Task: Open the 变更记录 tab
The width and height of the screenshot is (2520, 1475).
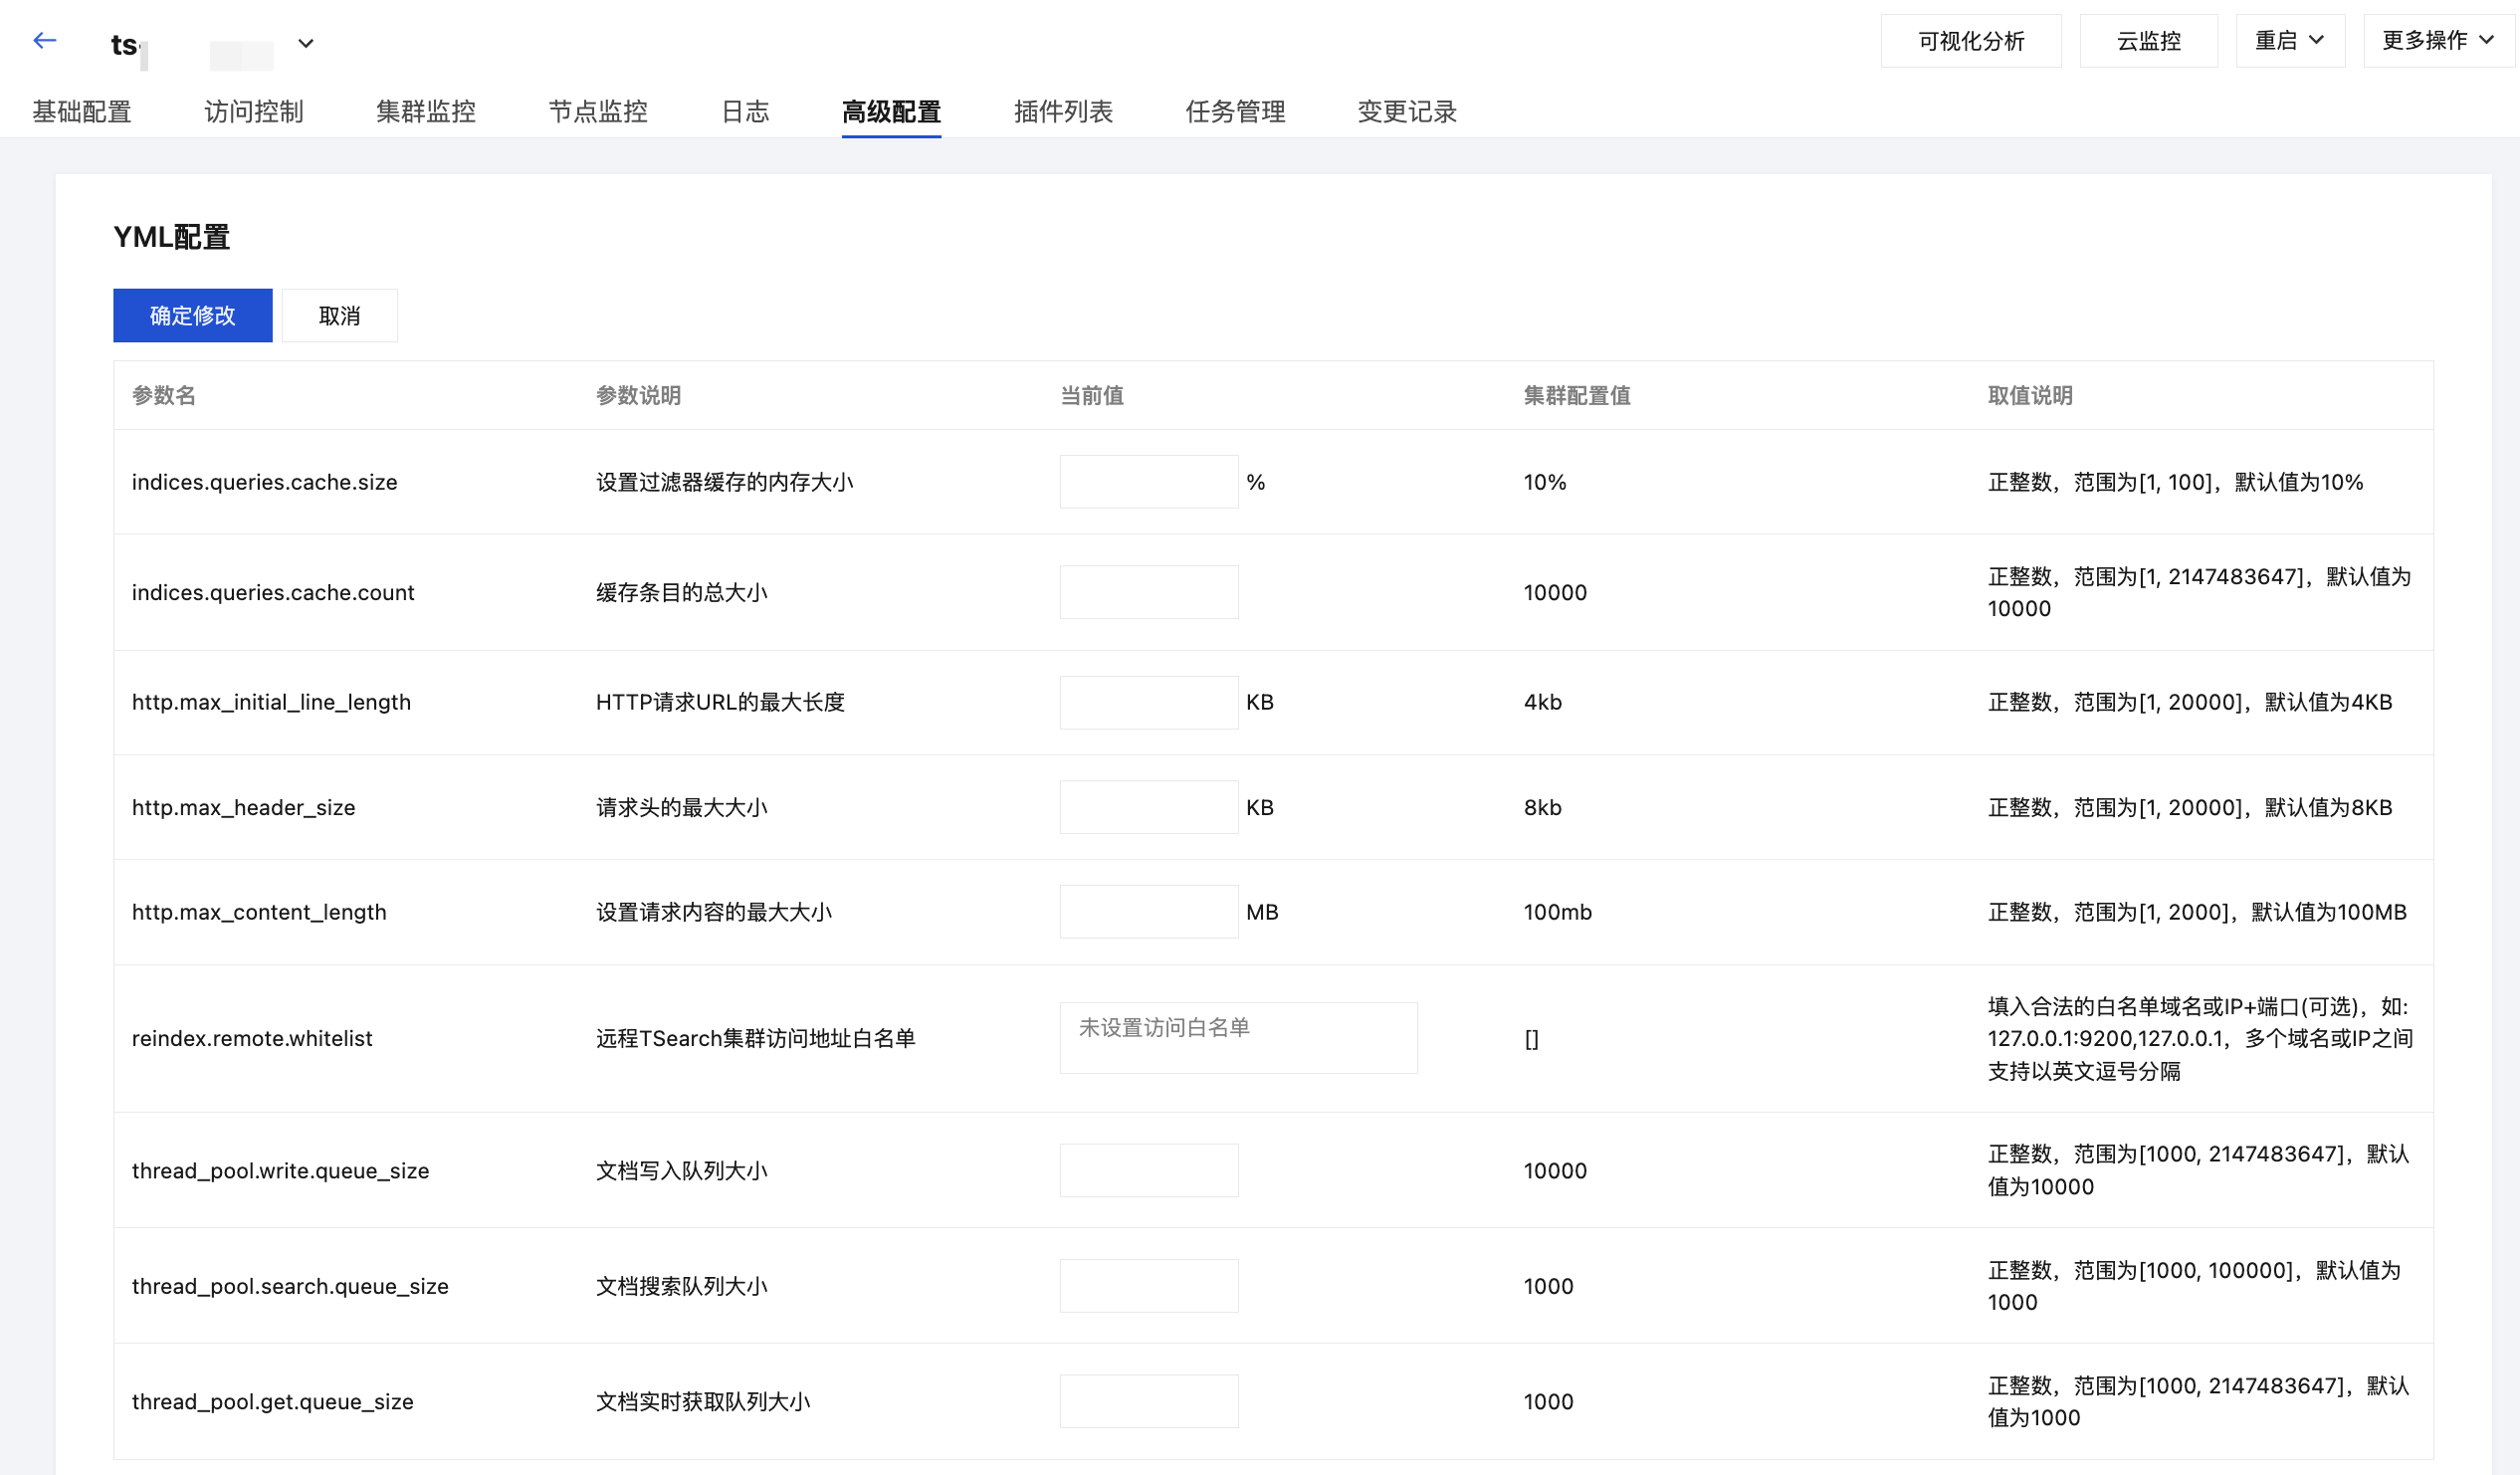Action: (x=1407, y=111)
